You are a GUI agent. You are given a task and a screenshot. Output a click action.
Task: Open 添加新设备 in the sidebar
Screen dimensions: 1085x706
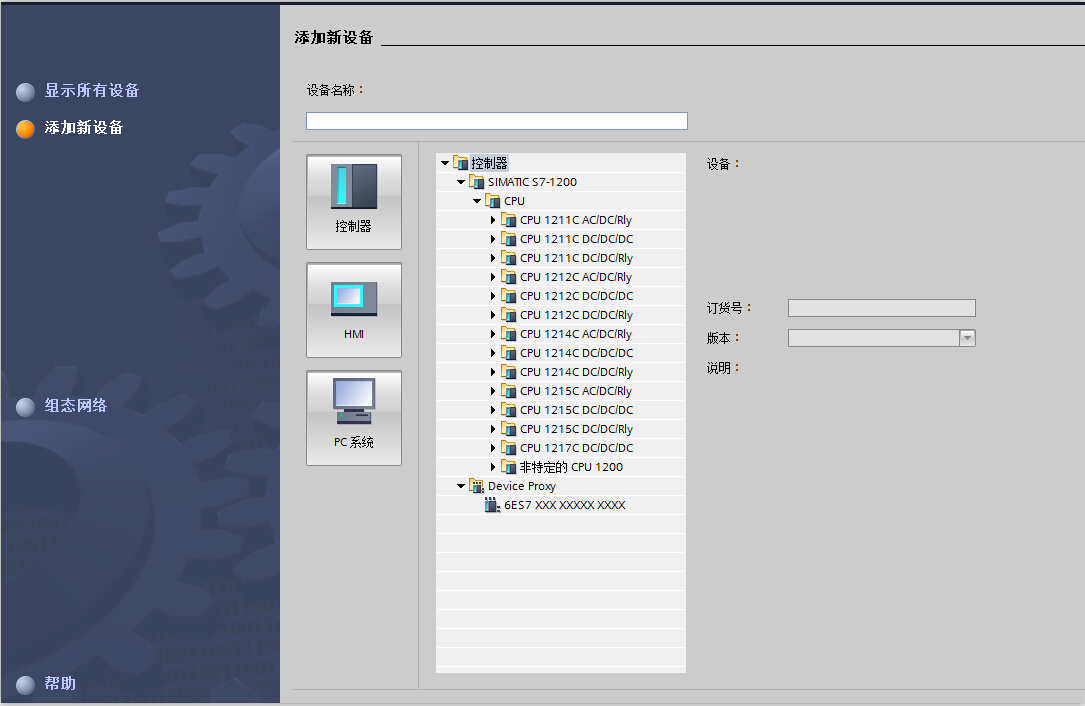tap(84, 127)
